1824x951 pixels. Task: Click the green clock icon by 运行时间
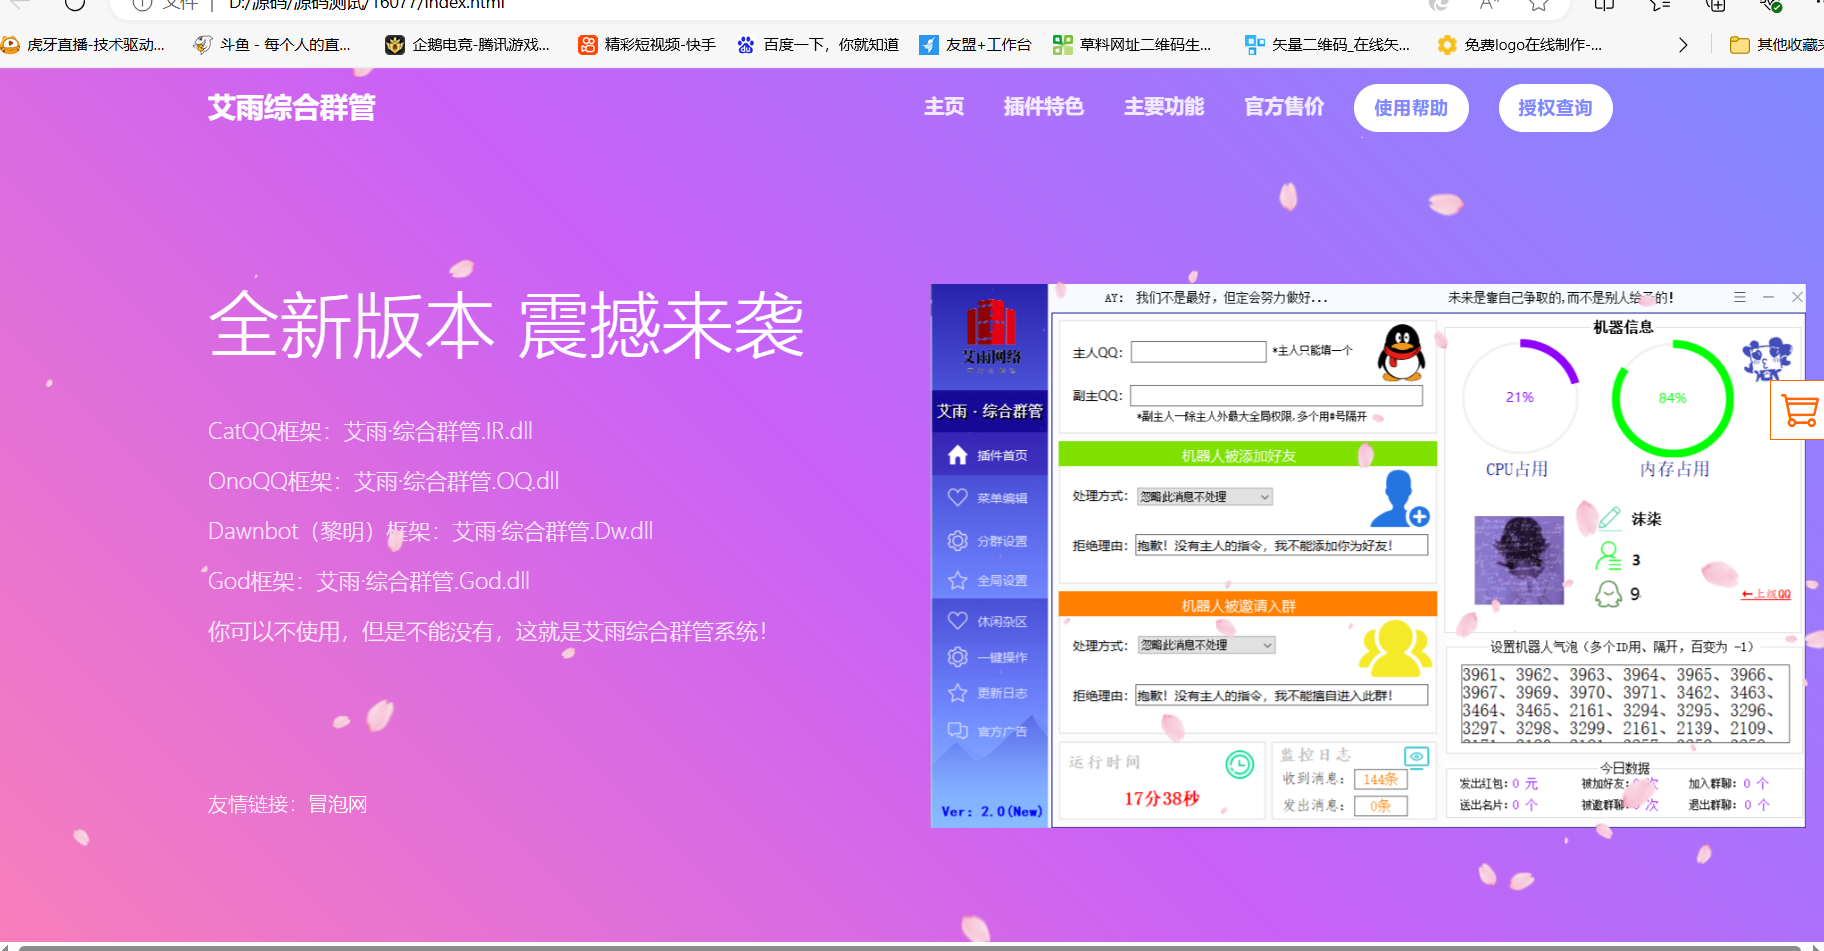pos(1240,765)
